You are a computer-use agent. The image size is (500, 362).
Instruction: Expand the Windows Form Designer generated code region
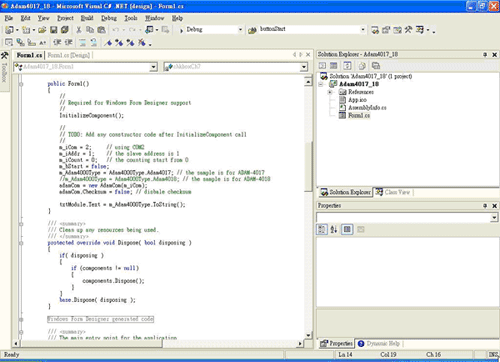[x=21, y=319]
